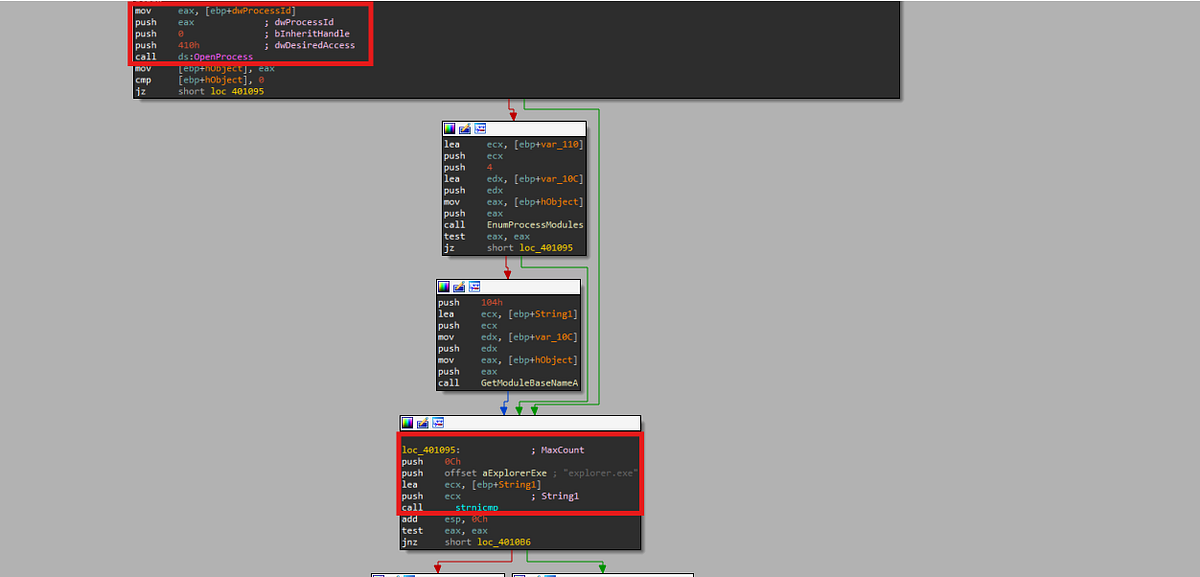Click 'lea ecx, [ebp+String1]' in GetModuleBaseNameA block

pos(507,314)
